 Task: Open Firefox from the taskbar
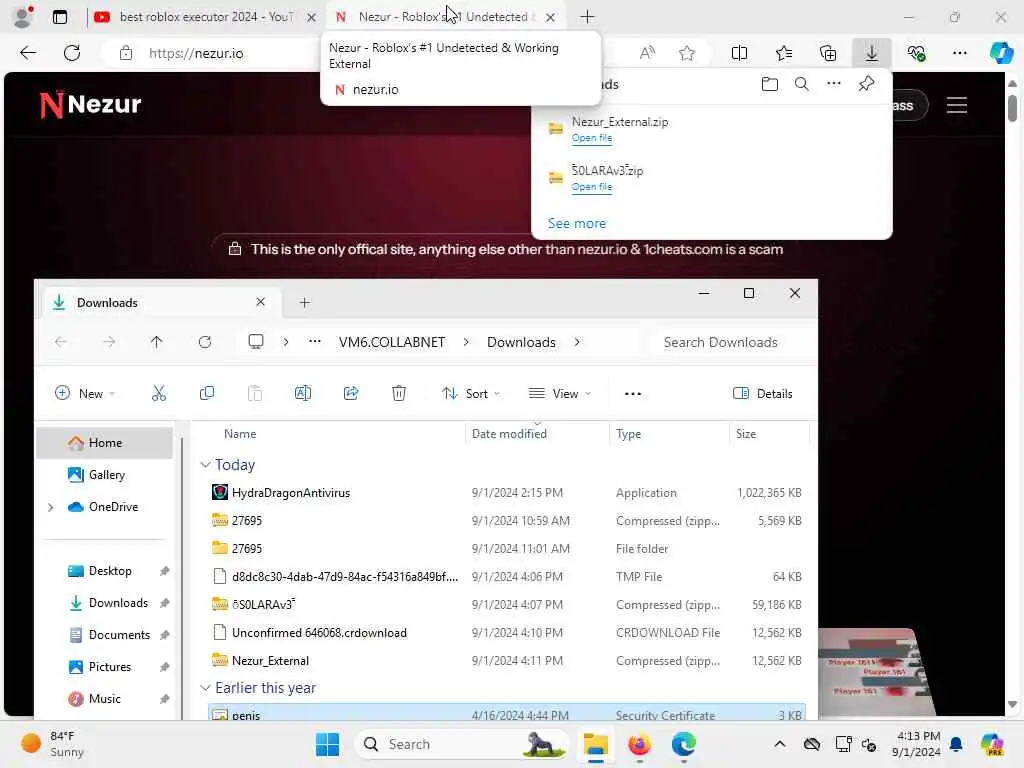(639, 744)
